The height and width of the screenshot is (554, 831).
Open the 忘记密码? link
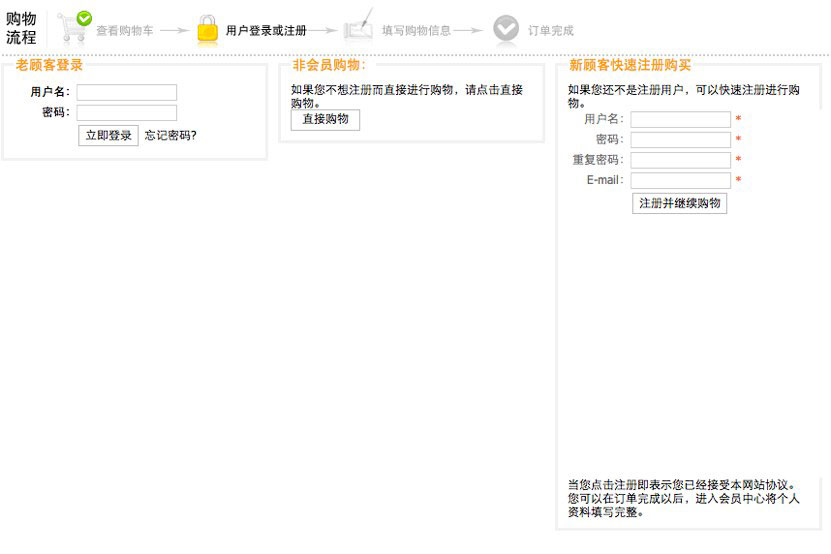tap(170, 135)
